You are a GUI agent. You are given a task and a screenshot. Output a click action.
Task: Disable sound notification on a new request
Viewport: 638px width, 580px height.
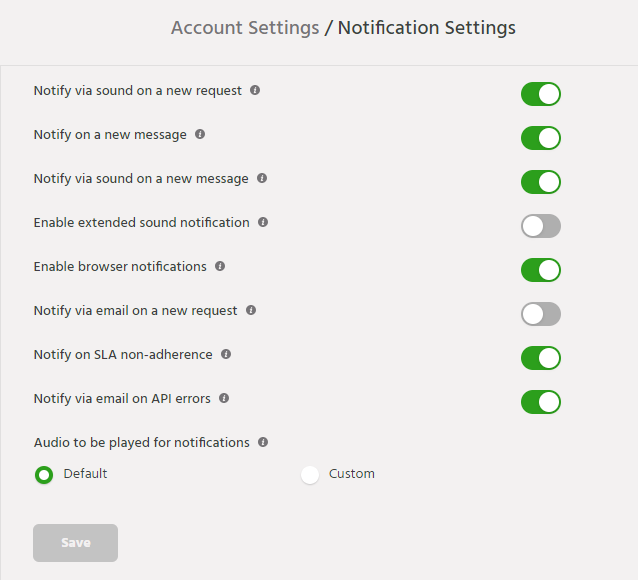(x=540, y=94)
